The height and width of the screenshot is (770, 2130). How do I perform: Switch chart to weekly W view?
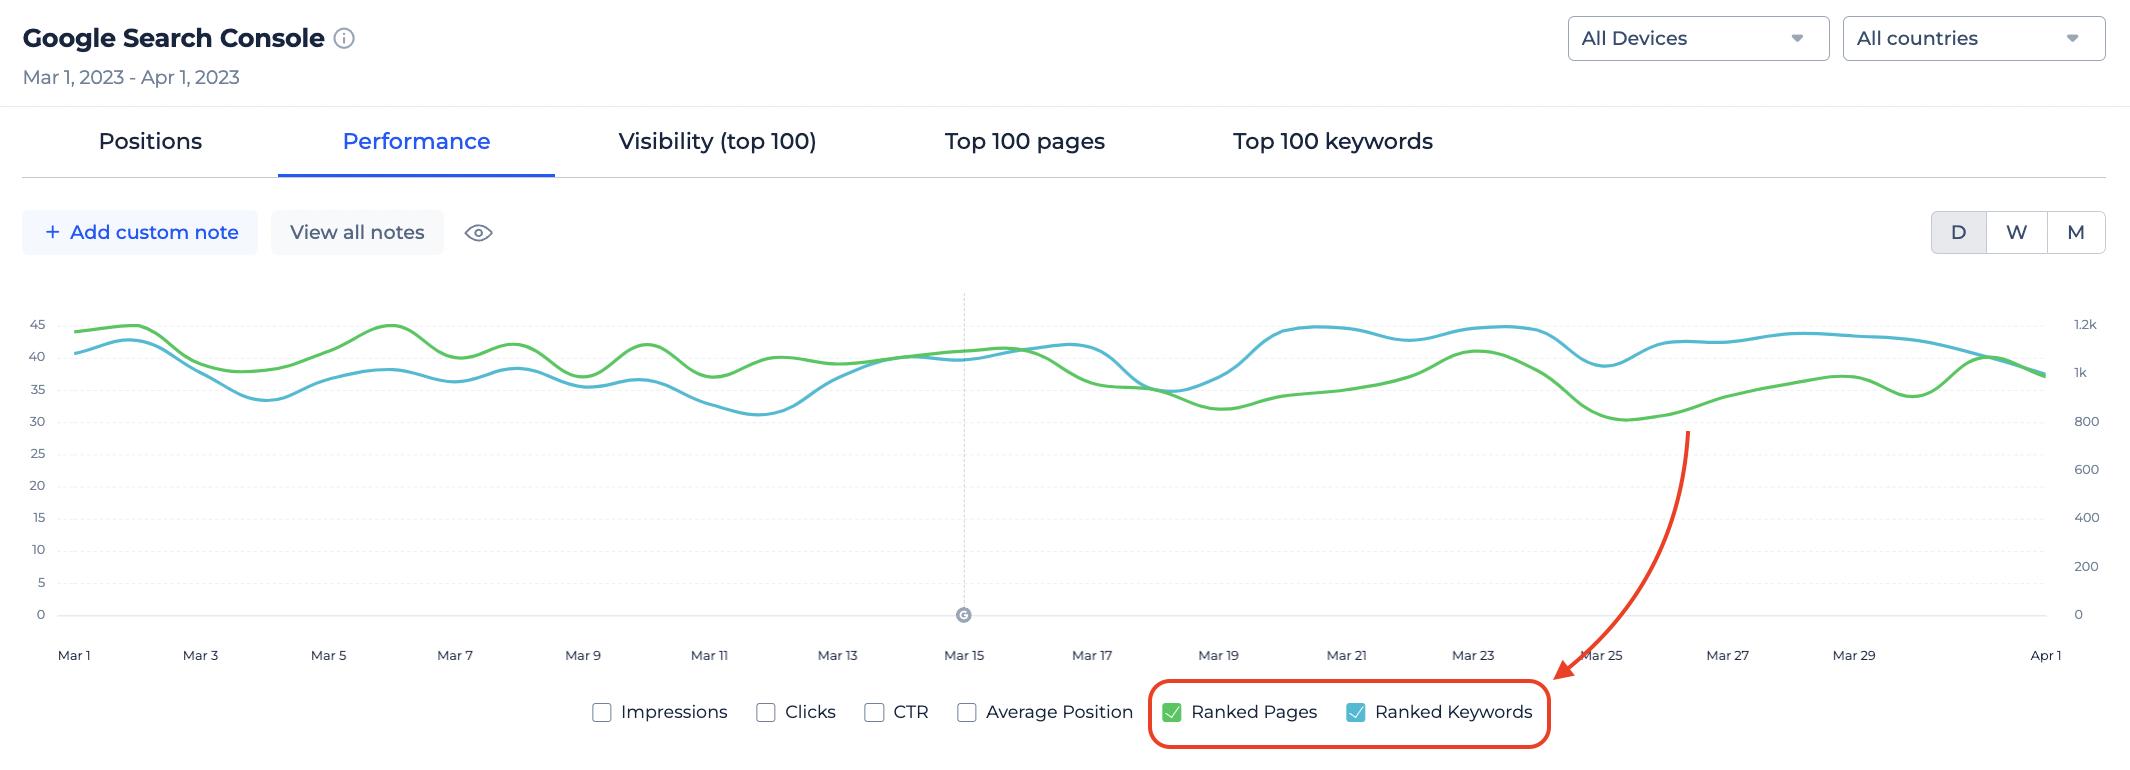coord(2016,232)
